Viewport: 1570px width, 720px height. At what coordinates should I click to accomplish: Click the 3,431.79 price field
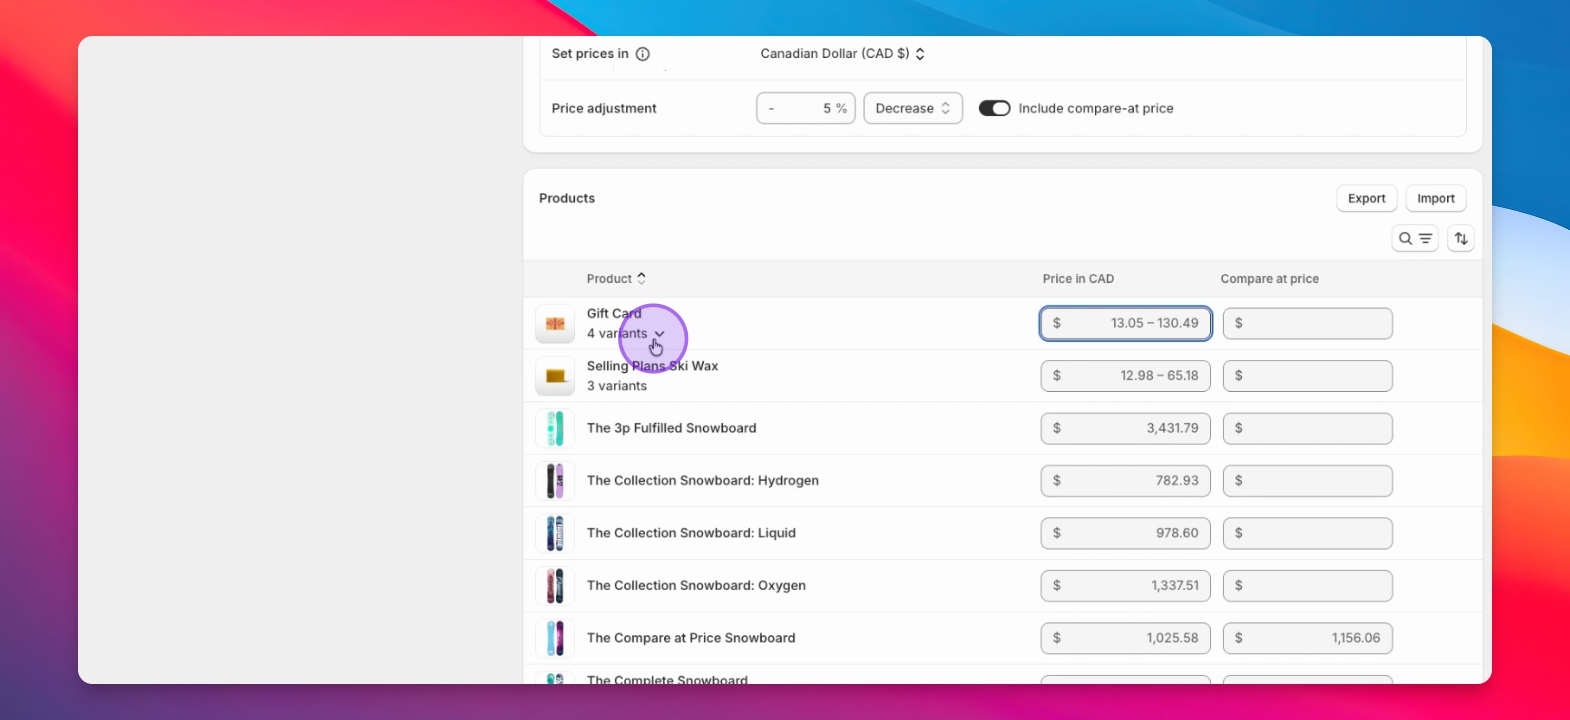click(x=1126, y=428)
